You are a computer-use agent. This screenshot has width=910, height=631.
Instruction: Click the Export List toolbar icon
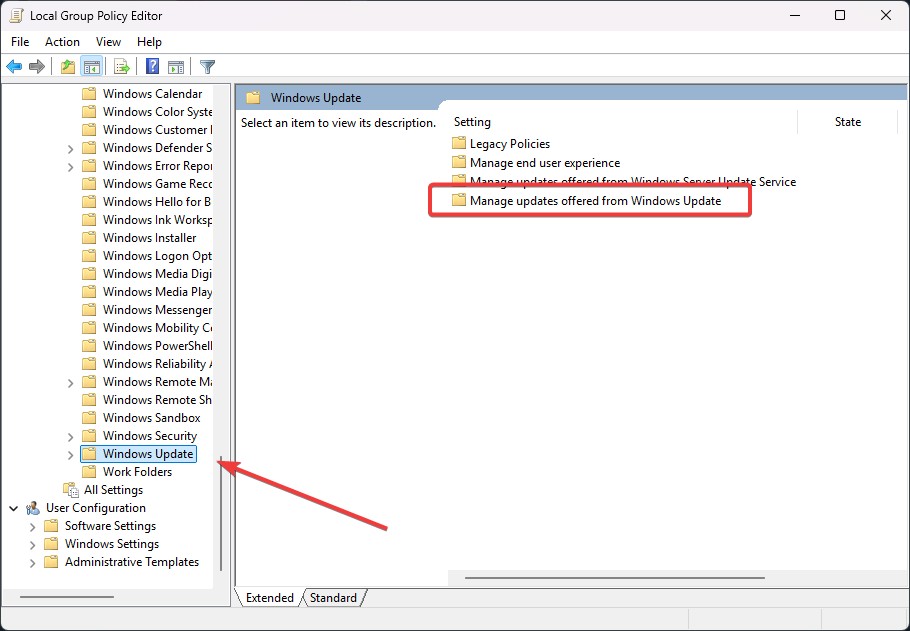click(x=121, y=67)
